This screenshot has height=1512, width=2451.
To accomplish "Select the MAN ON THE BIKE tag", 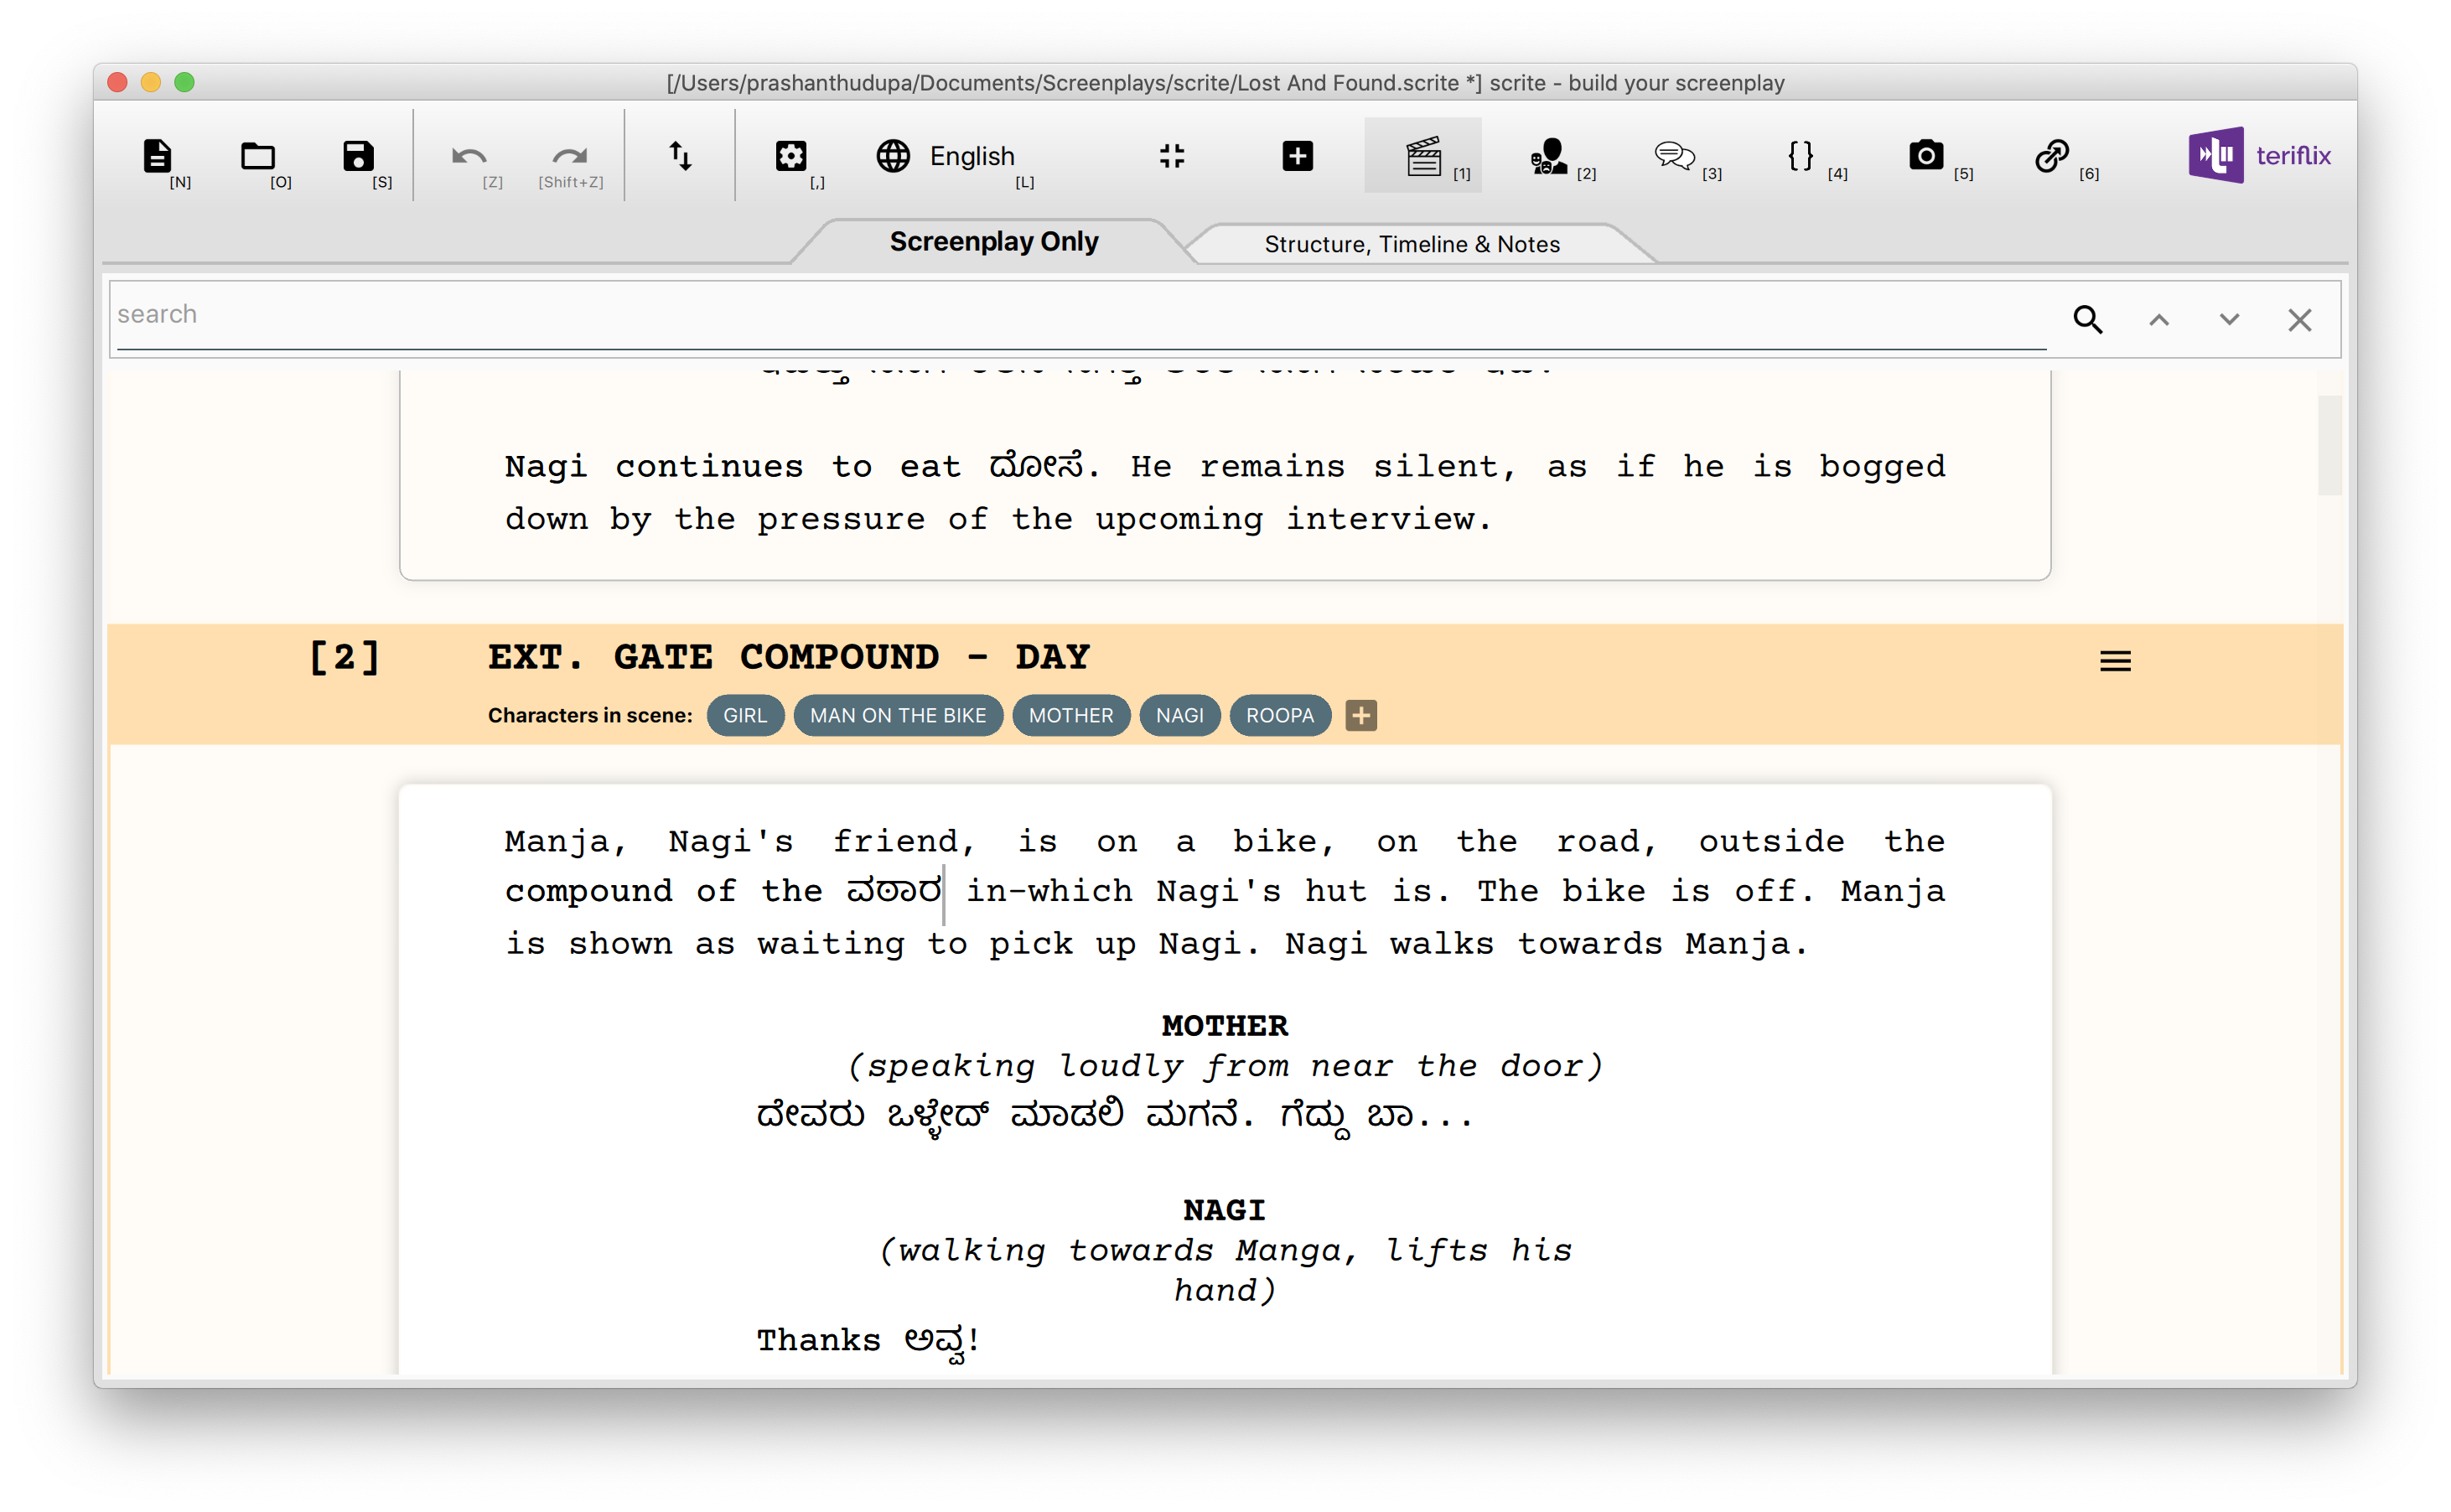I will [898, 716].
